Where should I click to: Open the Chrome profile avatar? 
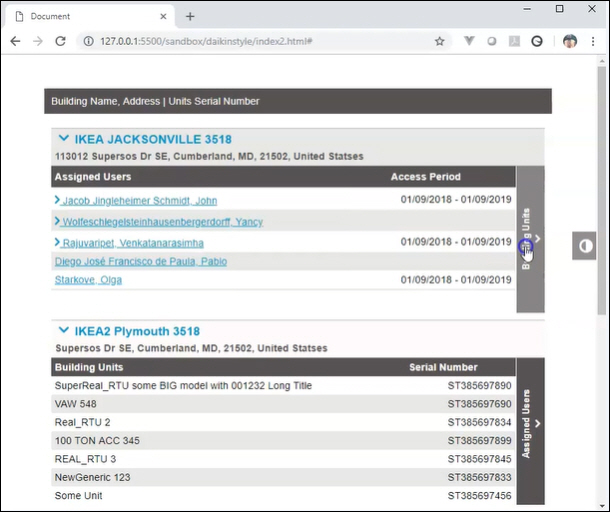coord(570,41)
